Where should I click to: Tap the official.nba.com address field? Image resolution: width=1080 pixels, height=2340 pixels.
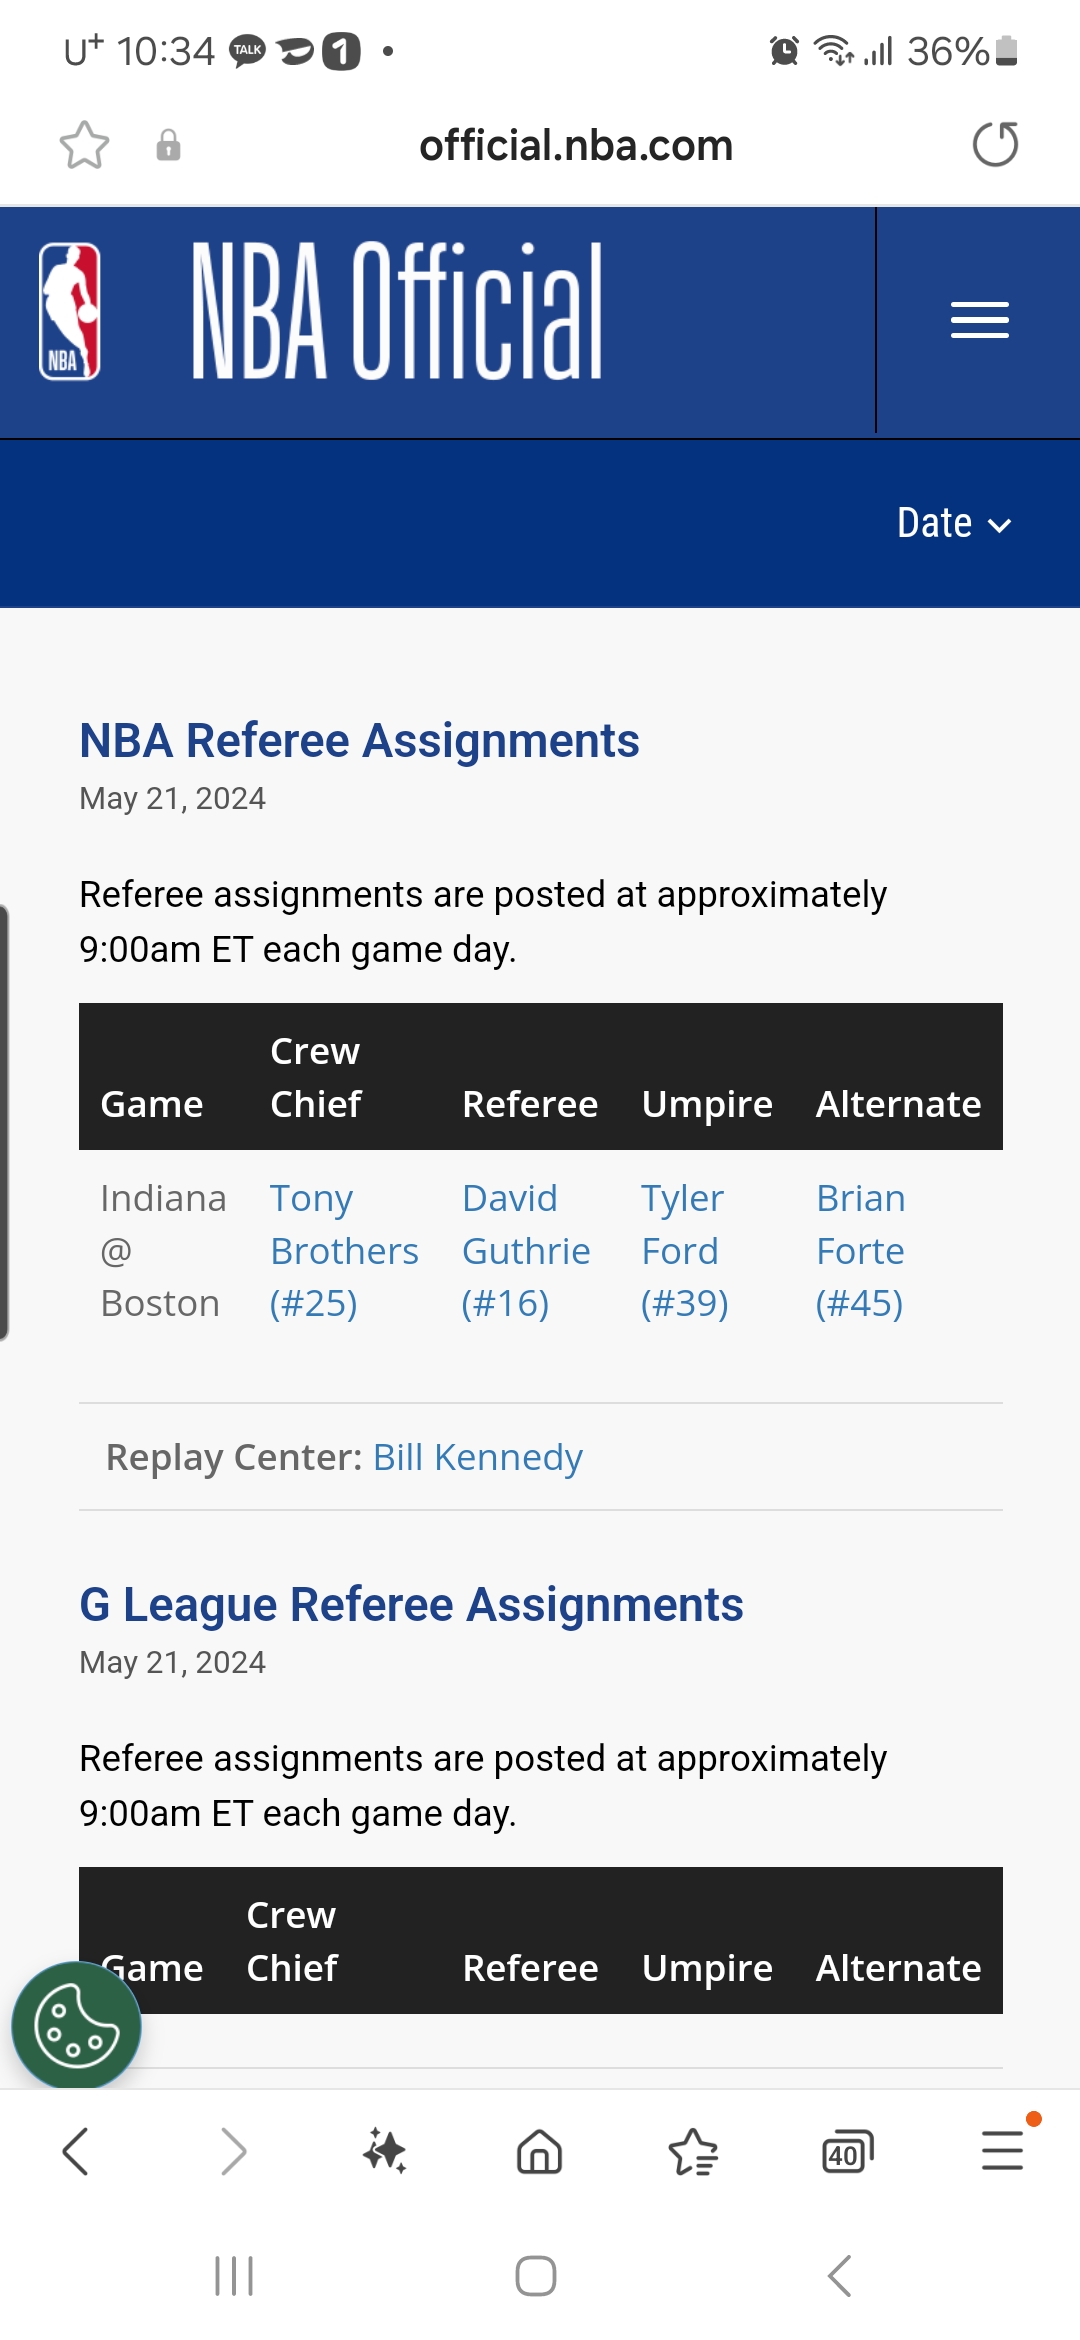575,146
